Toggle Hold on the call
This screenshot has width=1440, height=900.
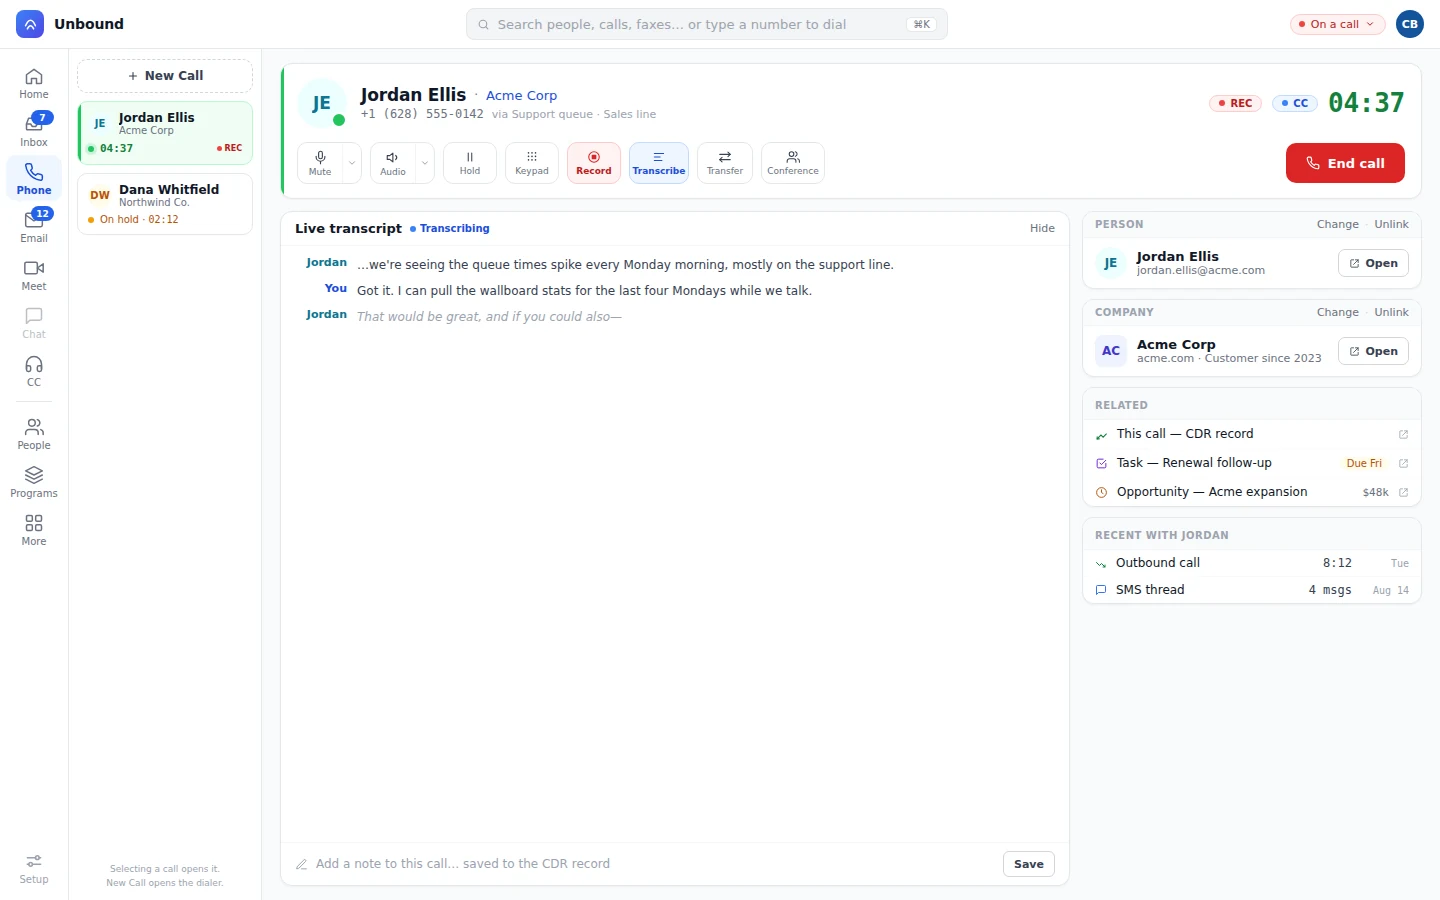pyautogui.click(x=470, y=163)
